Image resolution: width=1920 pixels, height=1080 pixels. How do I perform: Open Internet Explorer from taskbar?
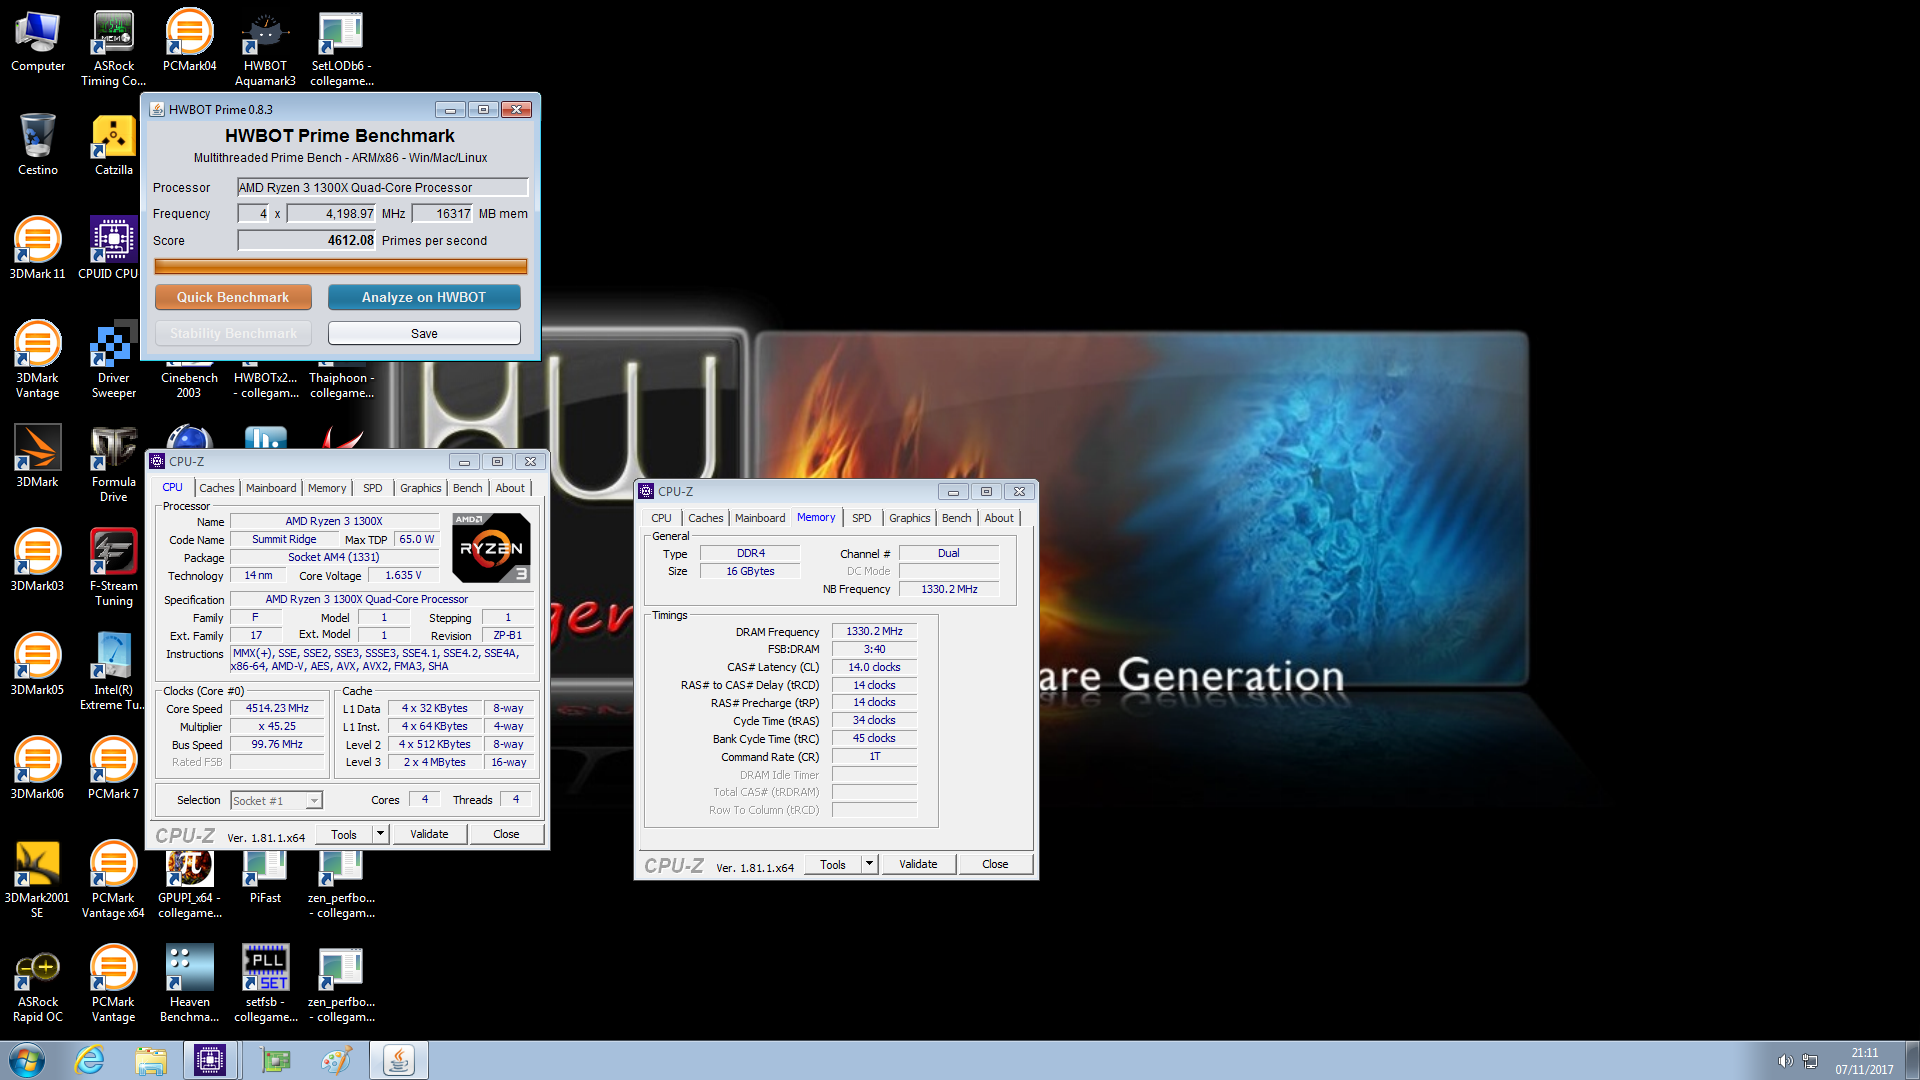[x=89, y=1060]
